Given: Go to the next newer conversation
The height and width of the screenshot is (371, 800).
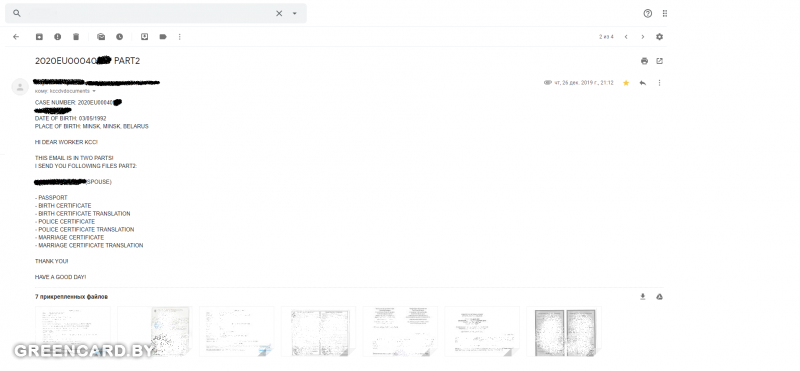Looking at the screenshot, I should [626, 37].
